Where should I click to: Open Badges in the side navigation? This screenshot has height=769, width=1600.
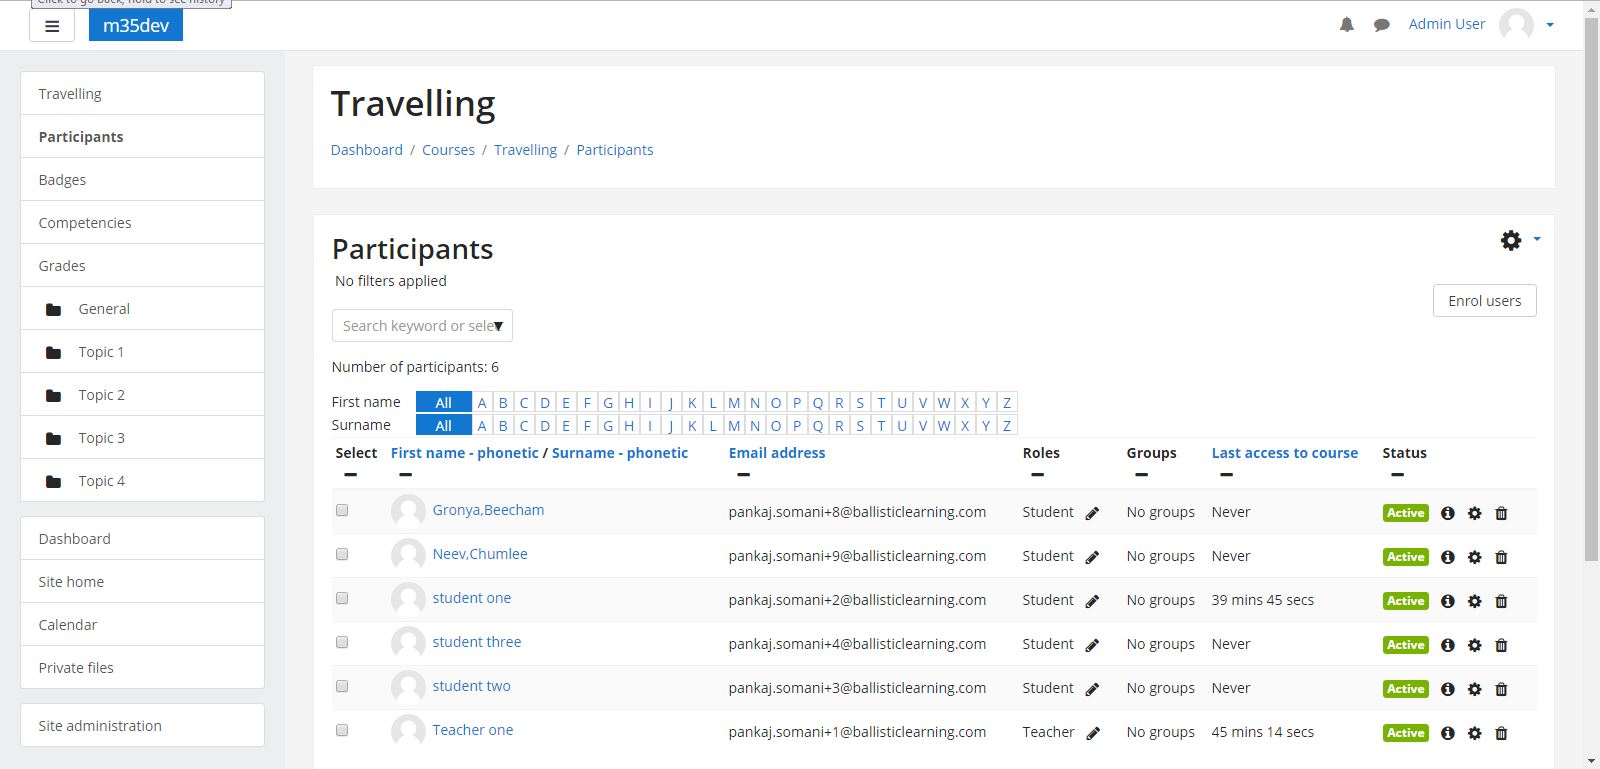click(x=142, y=180)
